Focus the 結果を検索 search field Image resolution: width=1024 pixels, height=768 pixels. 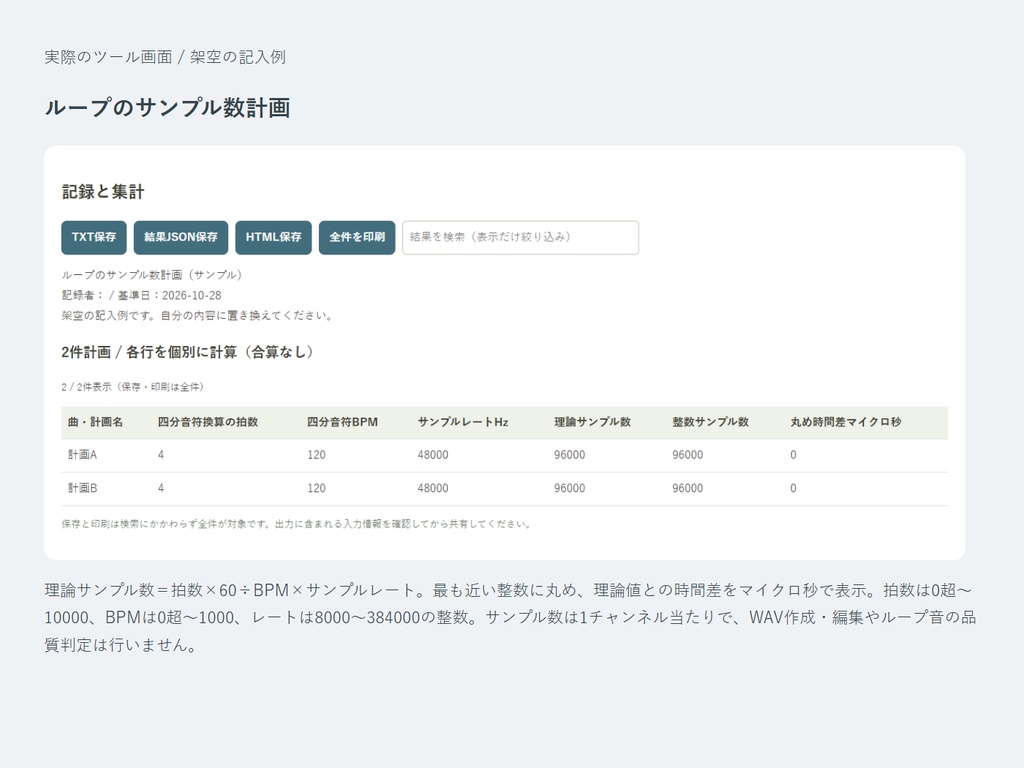click(520, 237)
